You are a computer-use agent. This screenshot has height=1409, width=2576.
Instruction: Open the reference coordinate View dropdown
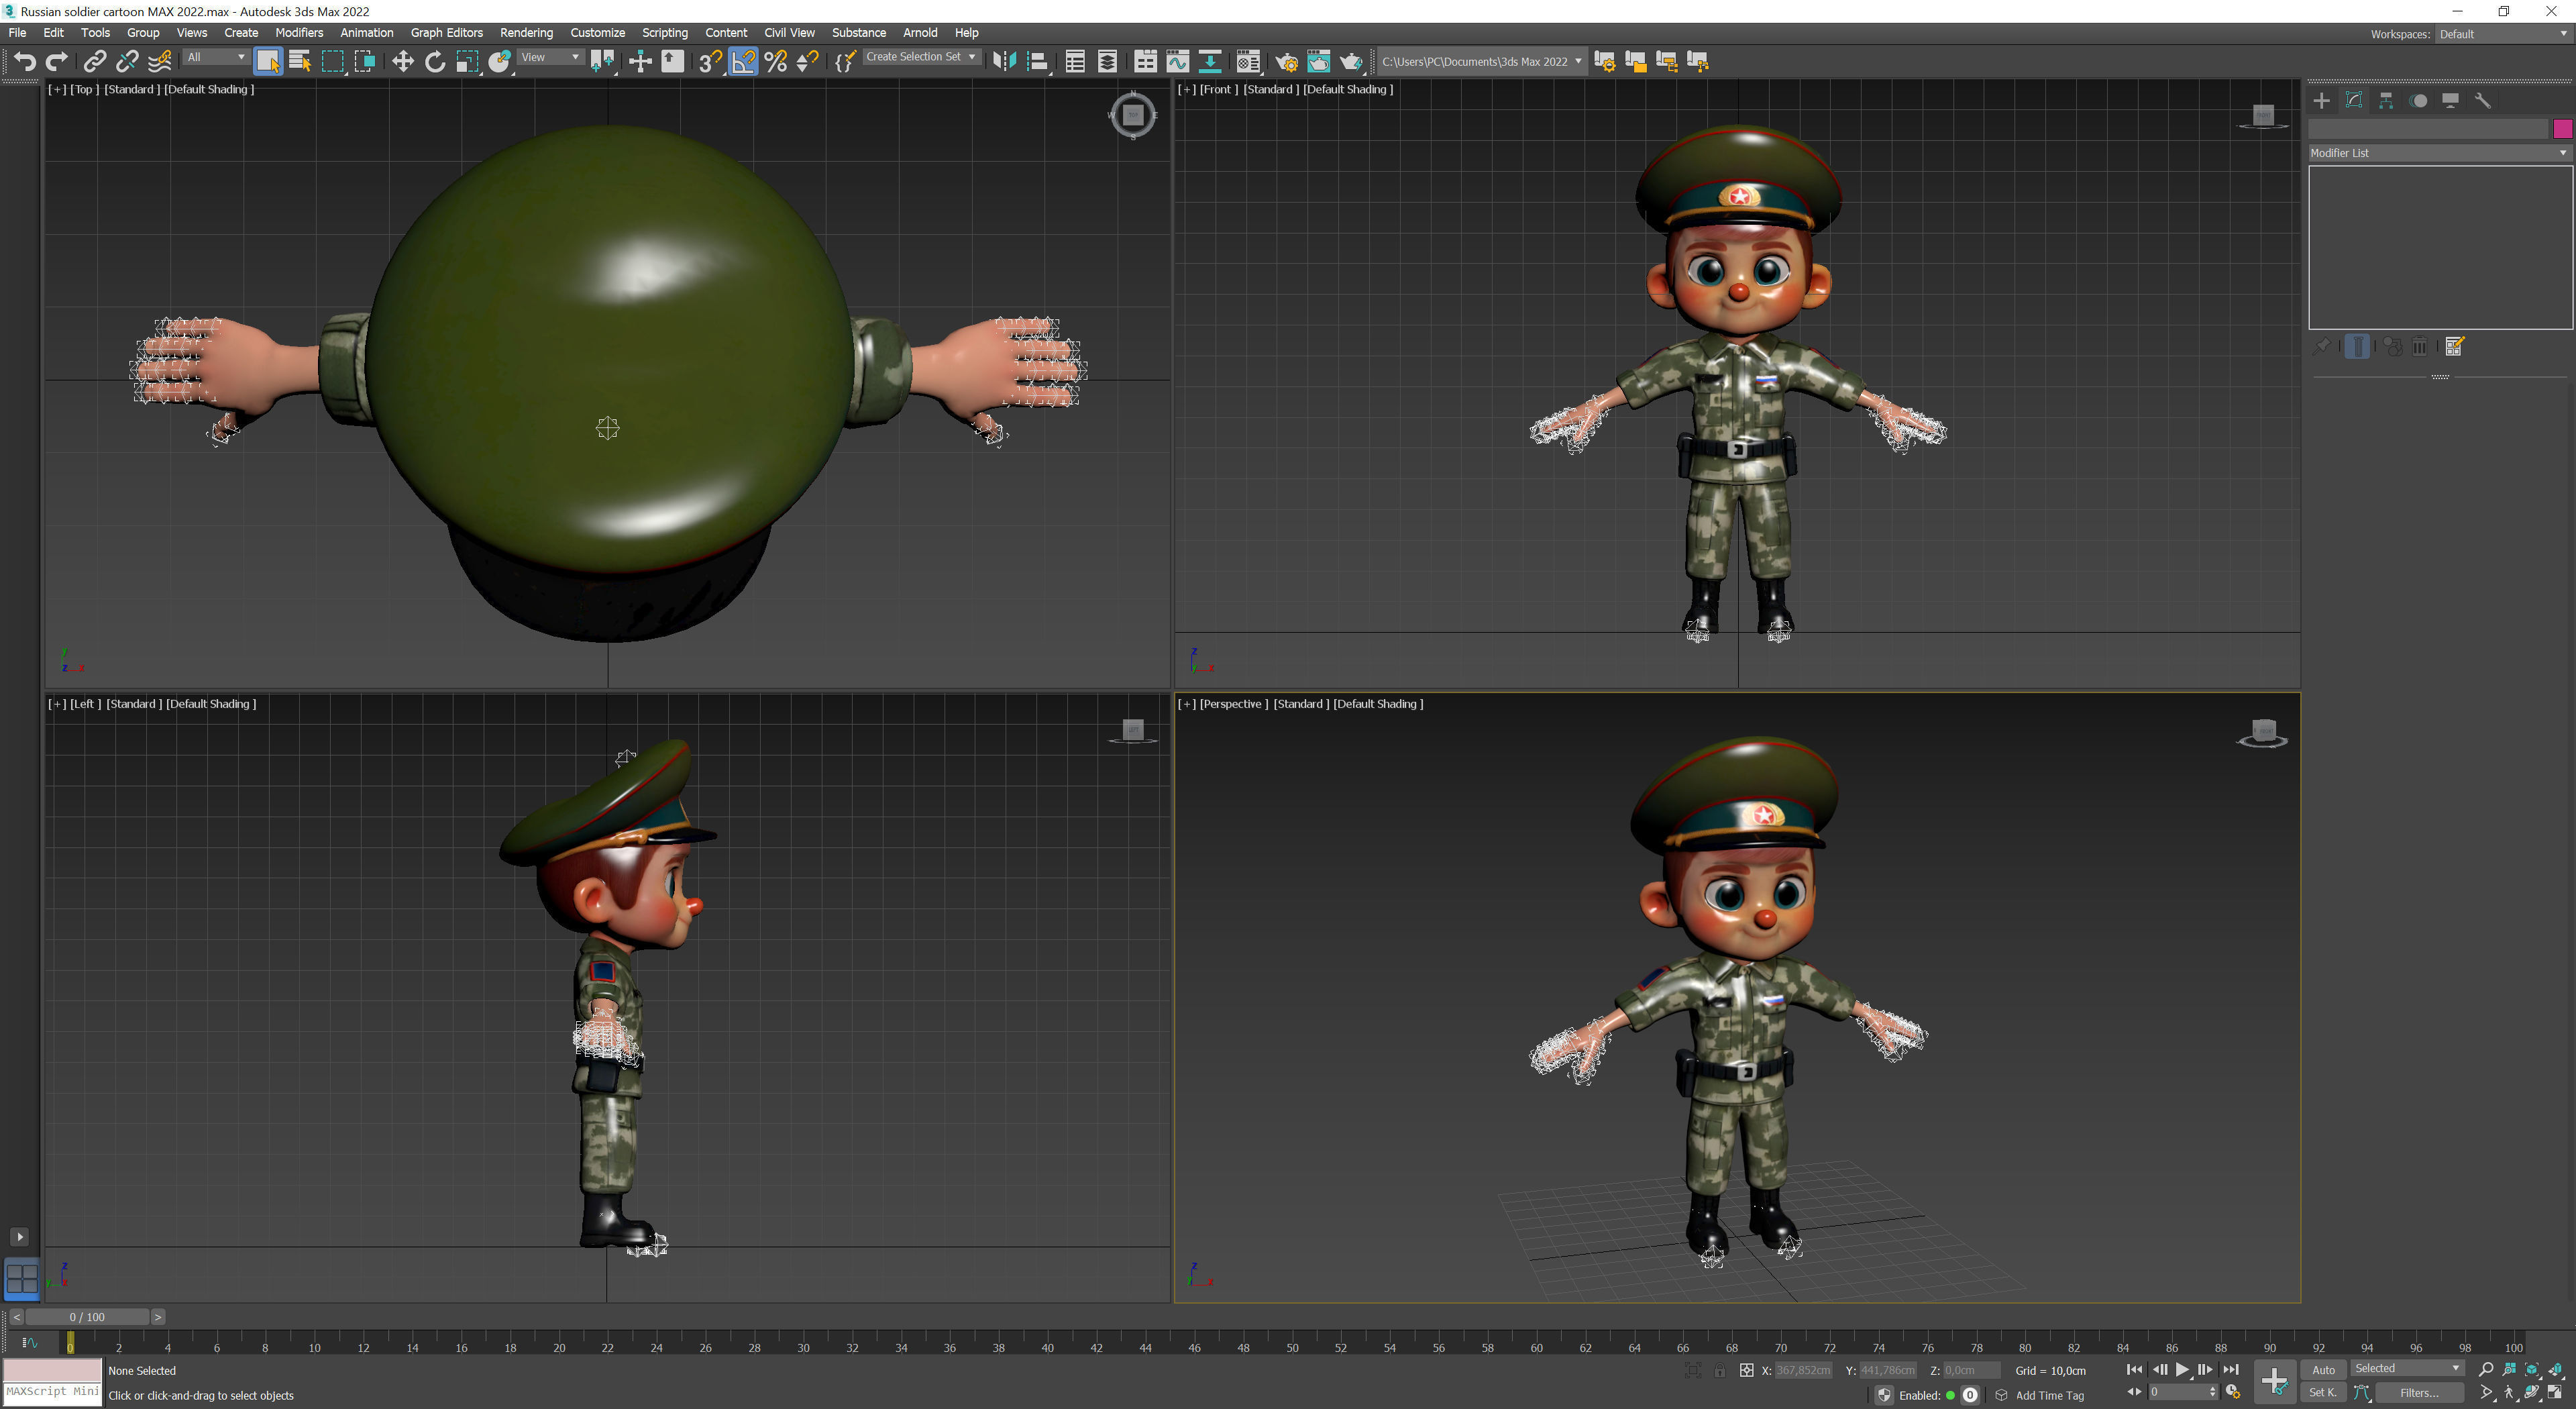(550, 57)
